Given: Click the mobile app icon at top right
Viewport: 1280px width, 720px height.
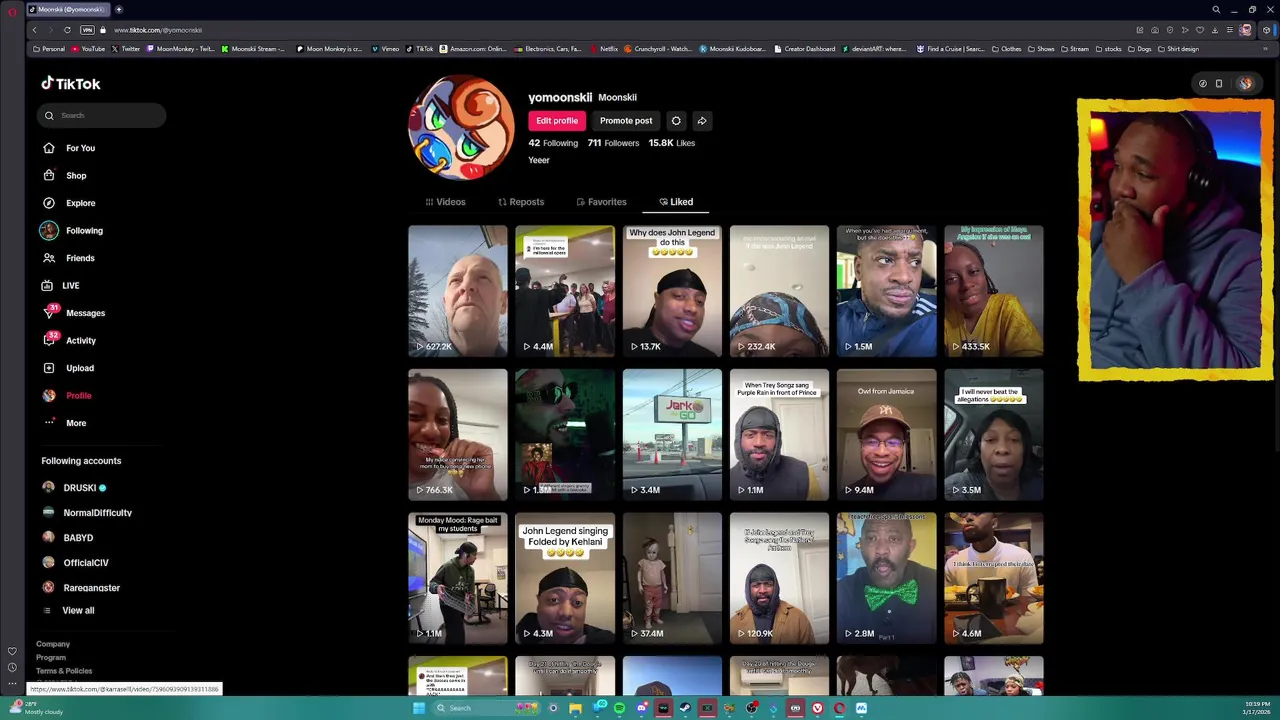Looking at the screenshot, I should [1219, 84].
